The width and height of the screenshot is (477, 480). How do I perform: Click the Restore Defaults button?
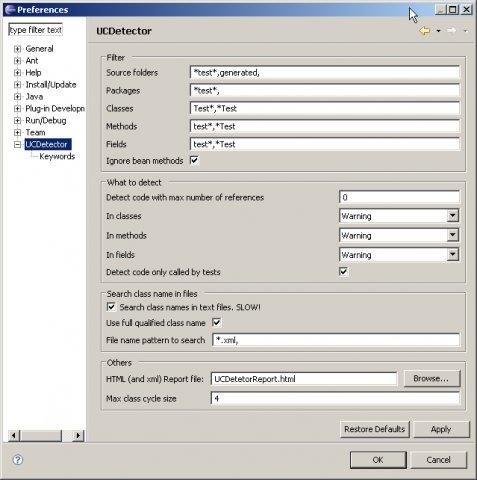click(375, 429)
